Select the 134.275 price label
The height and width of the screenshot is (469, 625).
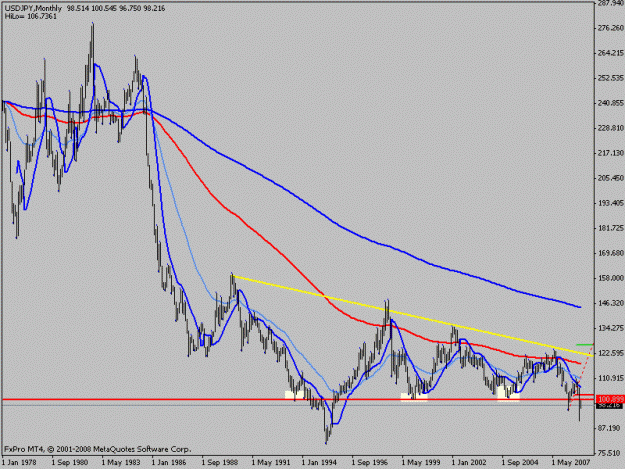tap(611, 328)
